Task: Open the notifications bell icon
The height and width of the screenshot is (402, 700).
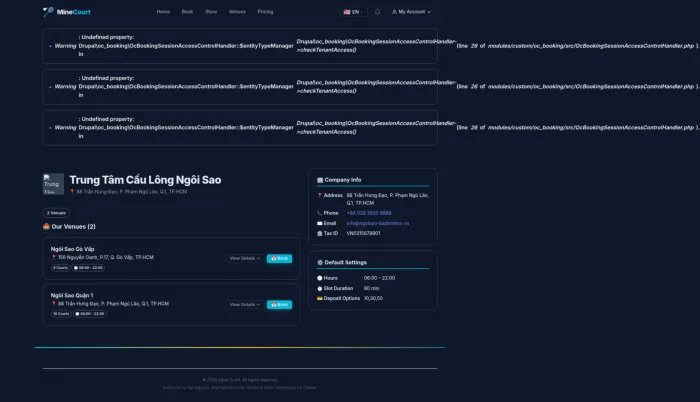Action: [377, 12]
